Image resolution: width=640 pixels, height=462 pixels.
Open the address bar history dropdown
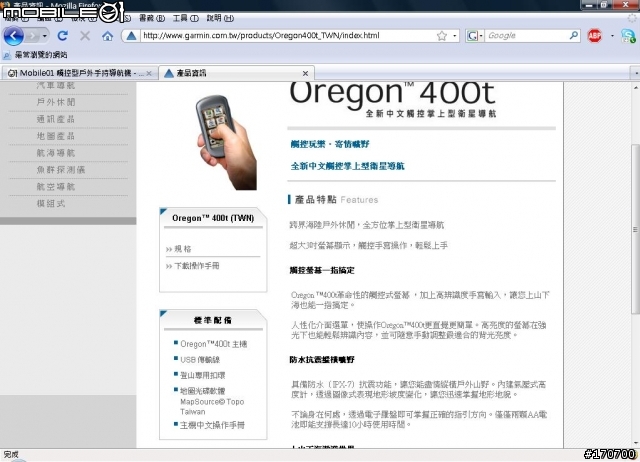(x=455, y=36)
